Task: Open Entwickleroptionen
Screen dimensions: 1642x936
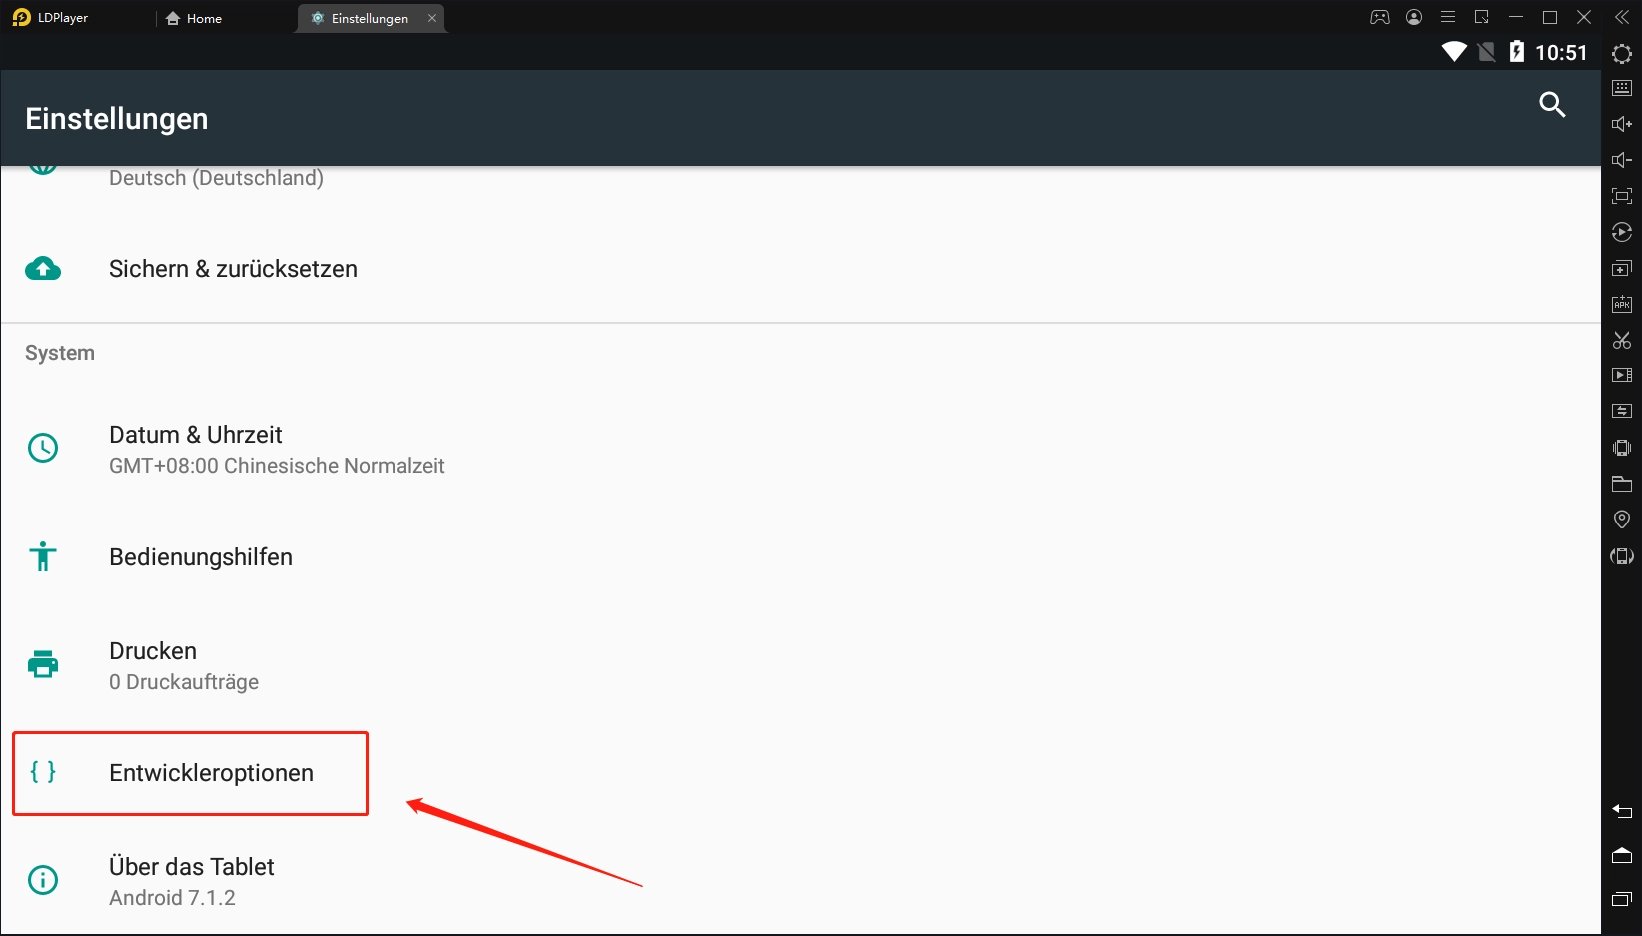Action: (800, 773)
